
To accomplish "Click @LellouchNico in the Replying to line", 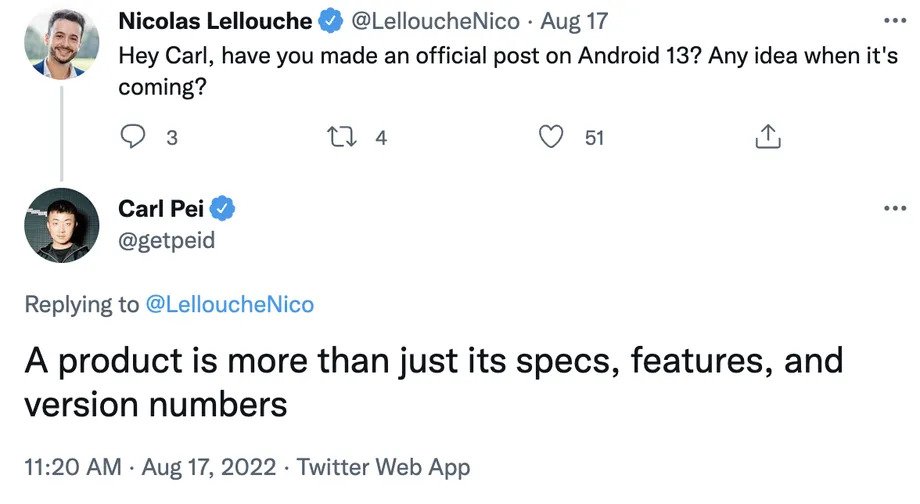I will tap(229, 304).
